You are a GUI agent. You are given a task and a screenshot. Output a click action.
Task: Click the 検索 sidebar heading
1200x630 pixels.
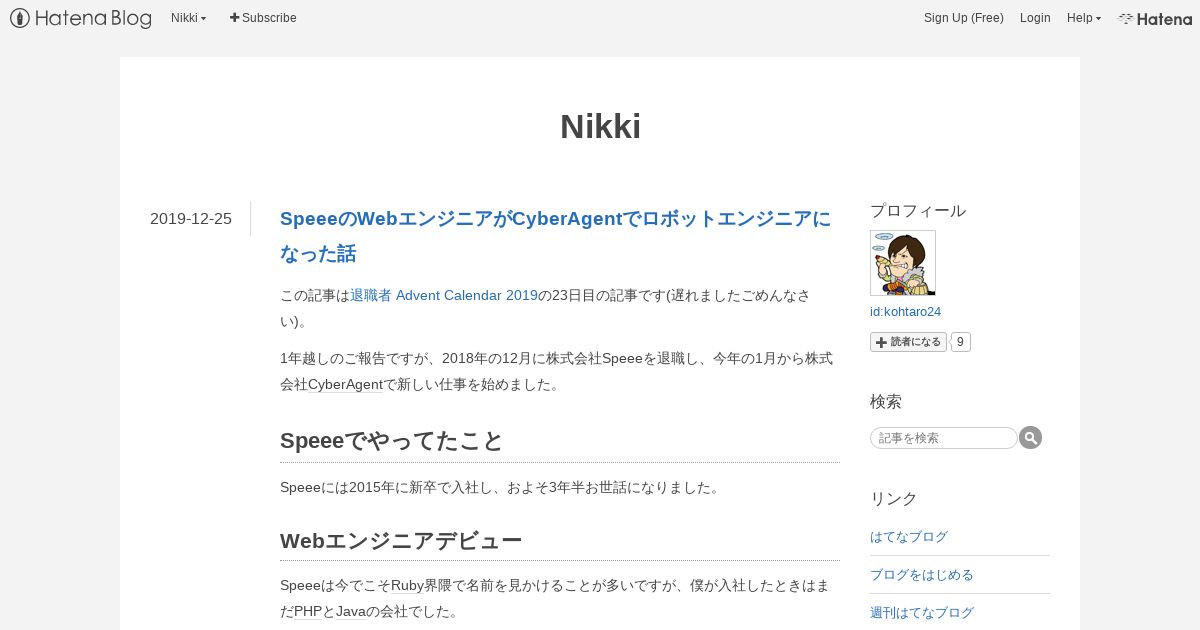click(886, 402)
